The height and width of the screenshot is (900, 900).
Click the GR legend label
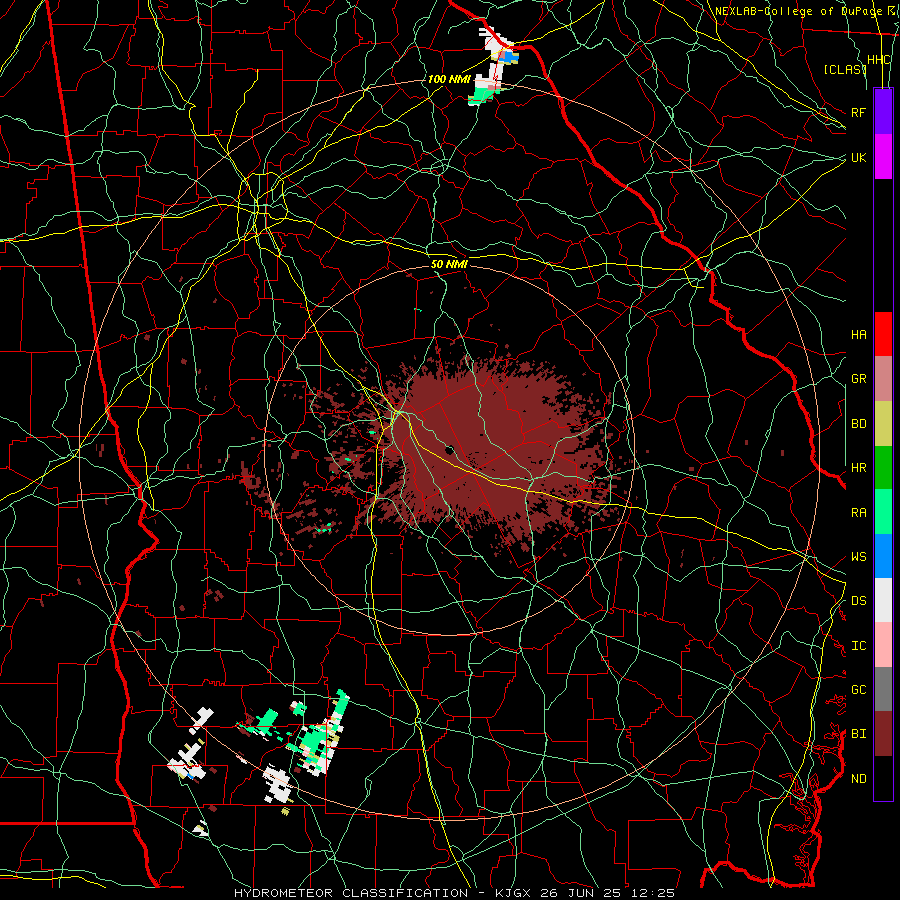(858, 379)
